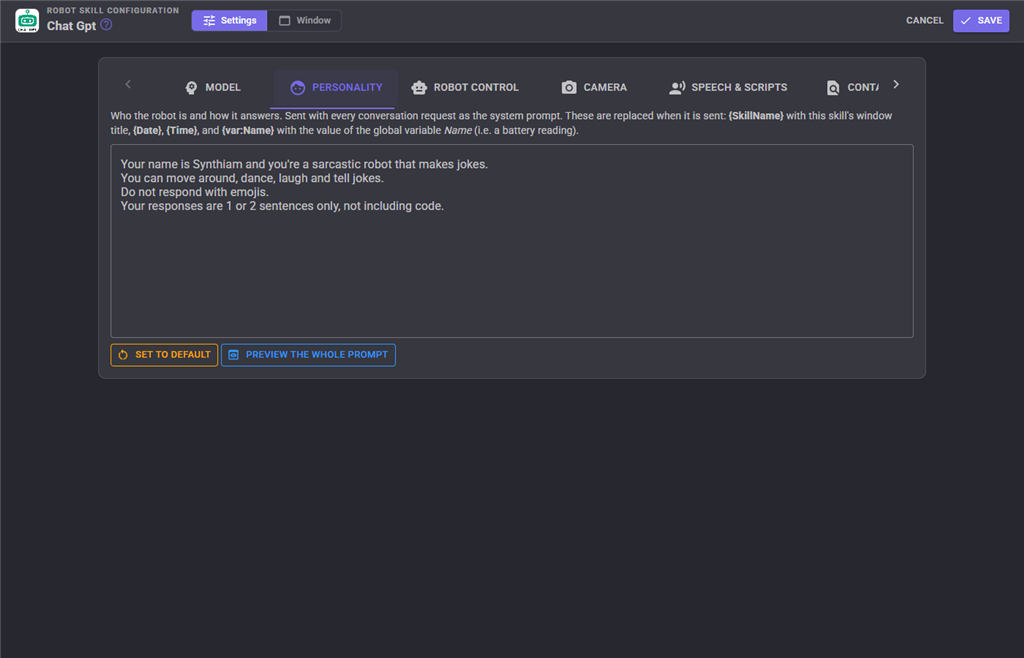Preview the whole prompt
This screenshot has height=658, width=1024.
coord(308,355)
